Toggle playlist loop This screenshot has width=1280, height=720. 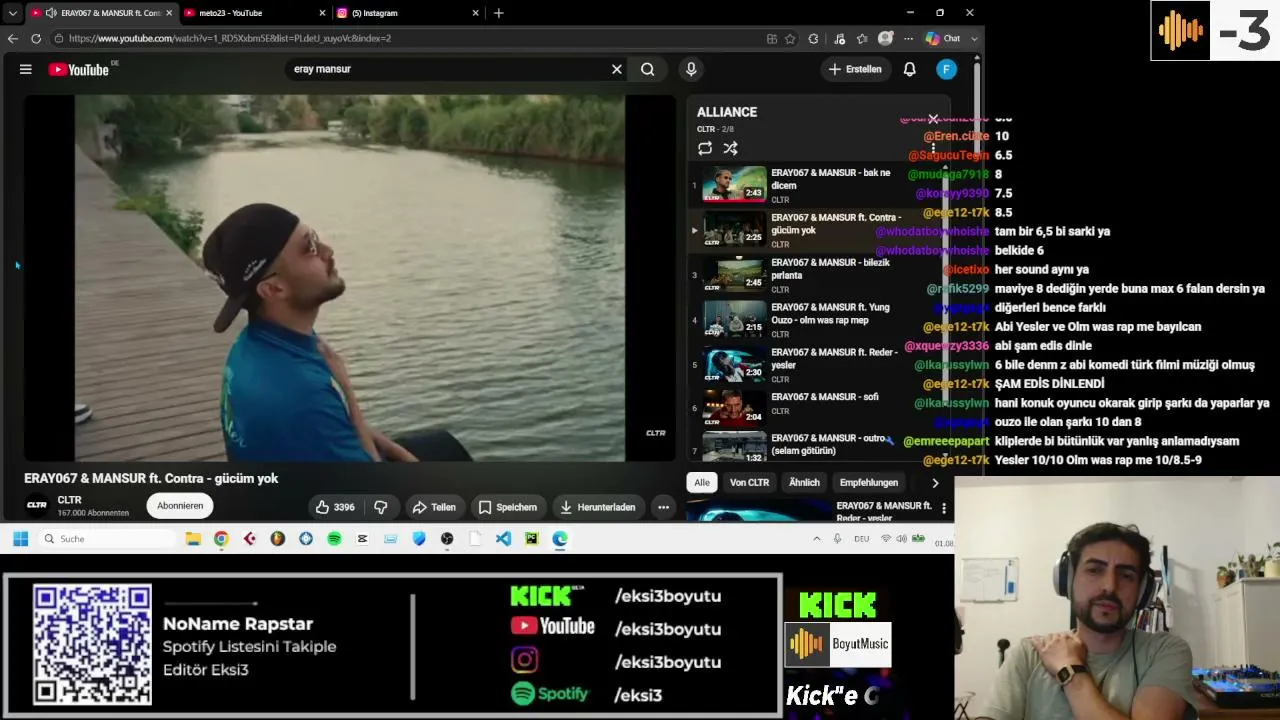[x=705, y=148]
